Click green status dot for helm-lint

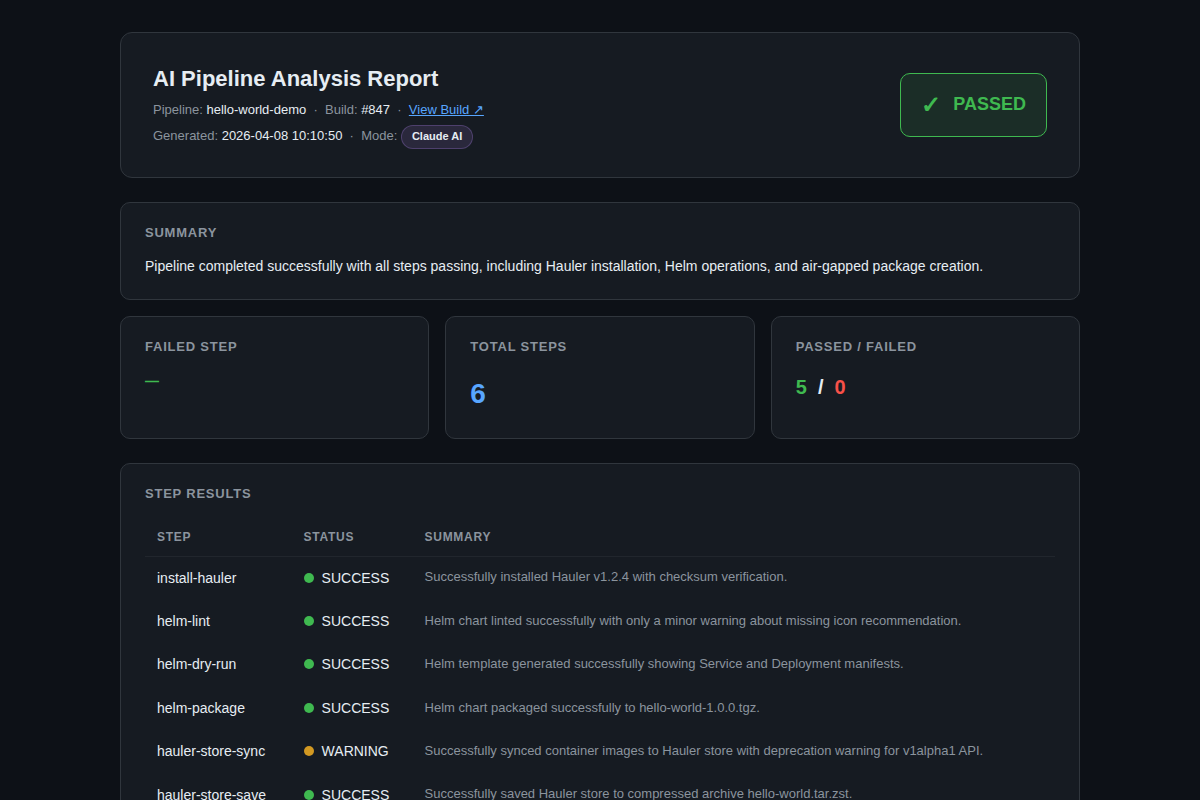tap(309, 621)
